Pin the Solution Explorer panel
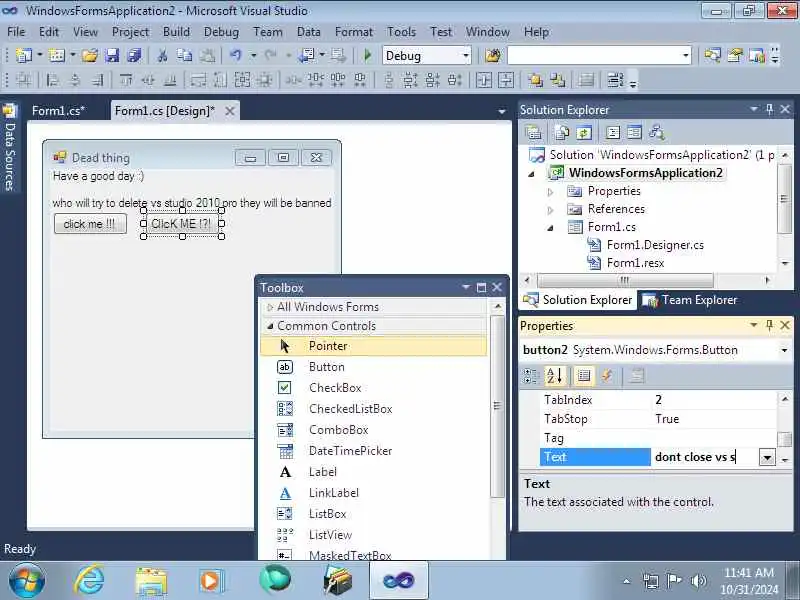800x600 pixels. click(x=769, y=109)
